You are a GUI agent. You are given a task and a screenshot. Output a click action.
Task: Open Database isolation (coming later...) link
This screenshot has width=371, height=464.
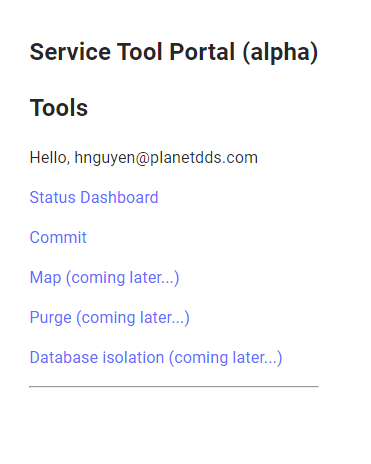[x=156, y=358]
